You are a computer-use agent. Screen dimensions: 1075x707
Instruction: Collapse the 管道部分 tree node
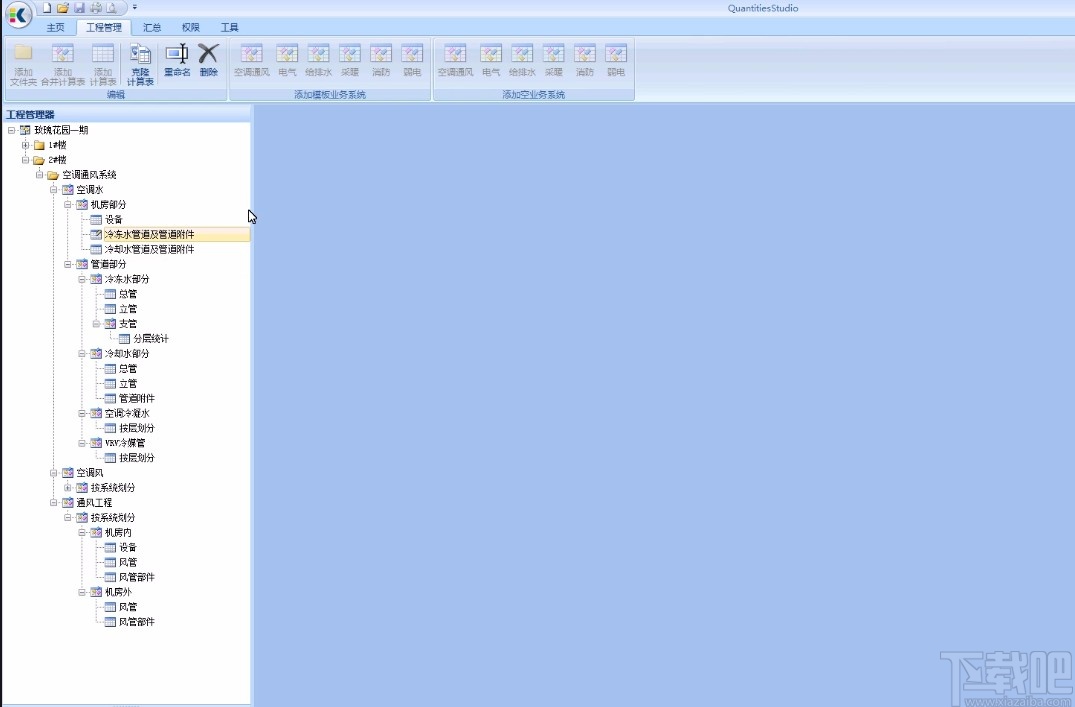(x=68, y=264)
